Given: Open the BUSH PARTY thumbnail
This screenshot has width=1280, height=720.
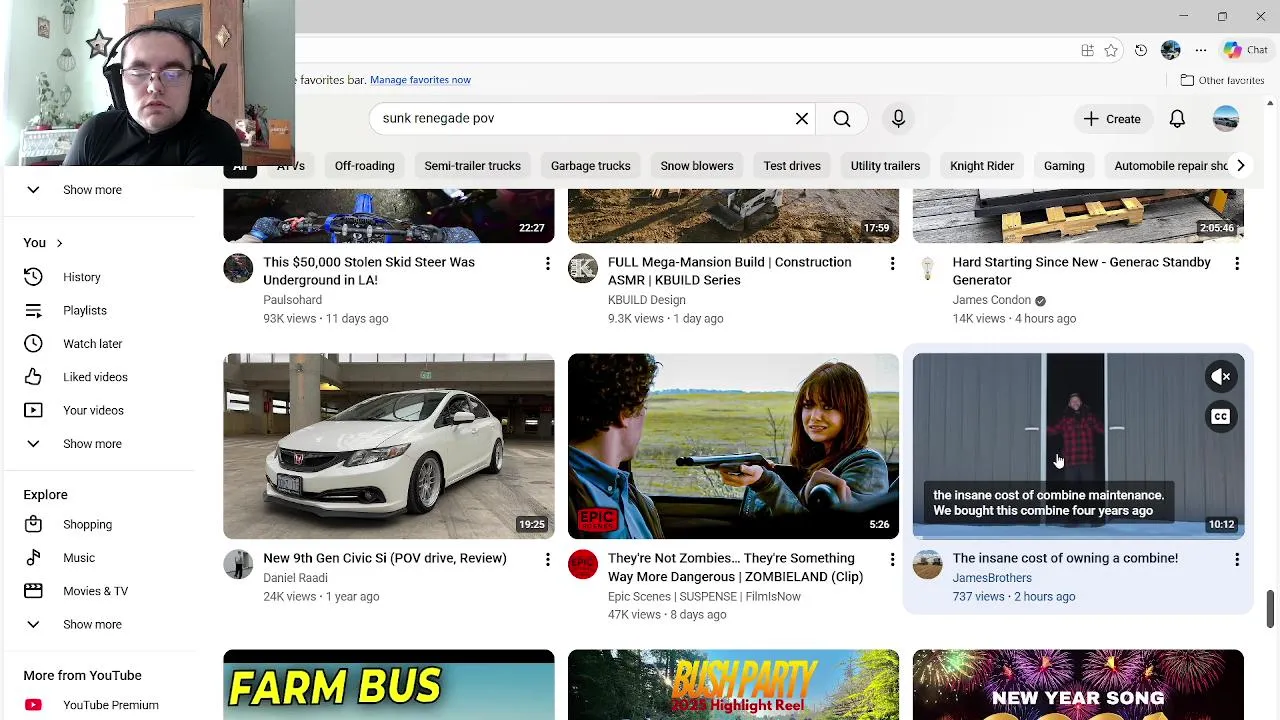Looking at the screenshot, I should point(733,685).
